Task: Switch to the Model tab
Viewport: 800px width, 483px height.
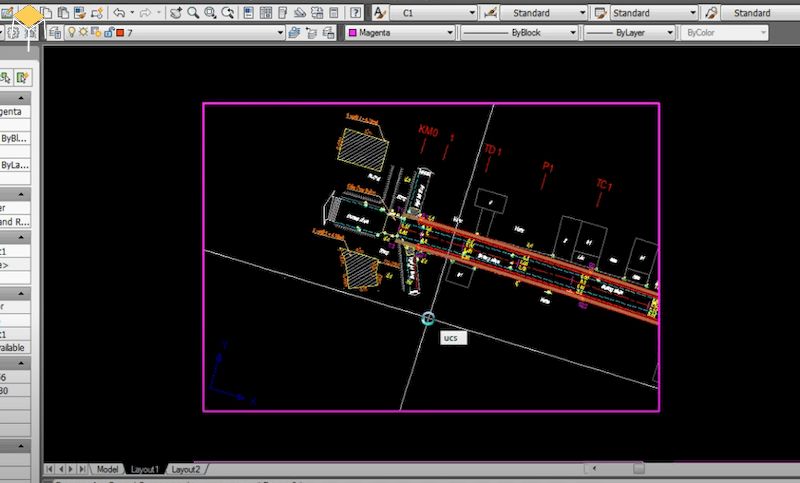Action: click(x=107, y=469)
